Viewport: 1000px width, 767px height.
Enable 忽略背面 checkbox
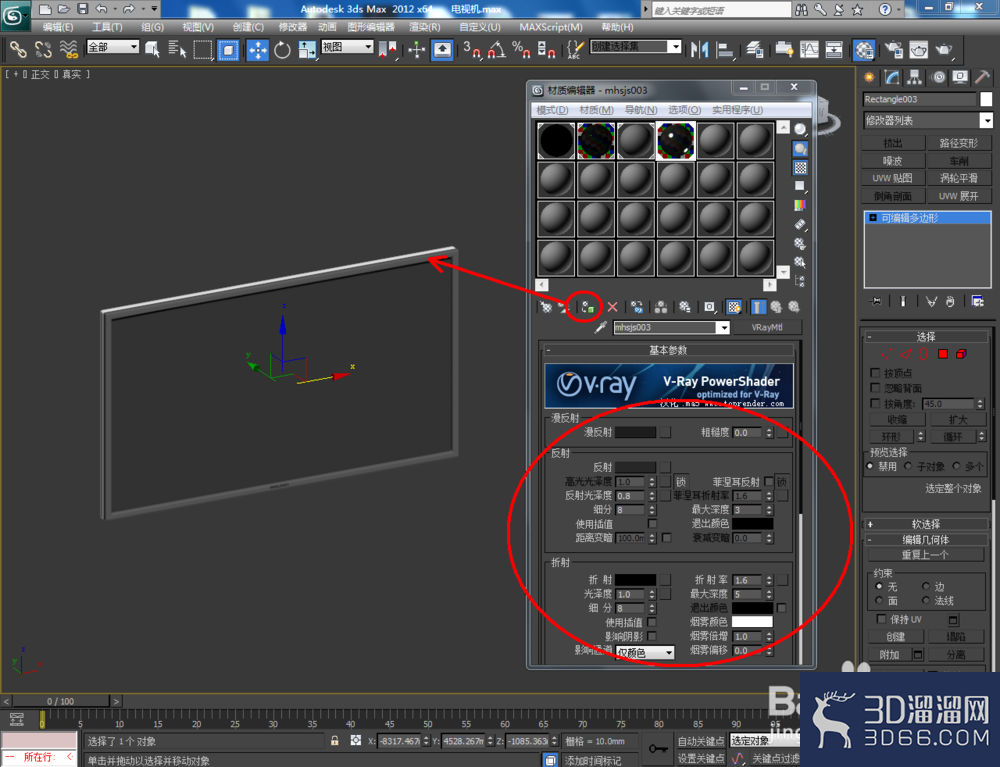pos(876,388)
